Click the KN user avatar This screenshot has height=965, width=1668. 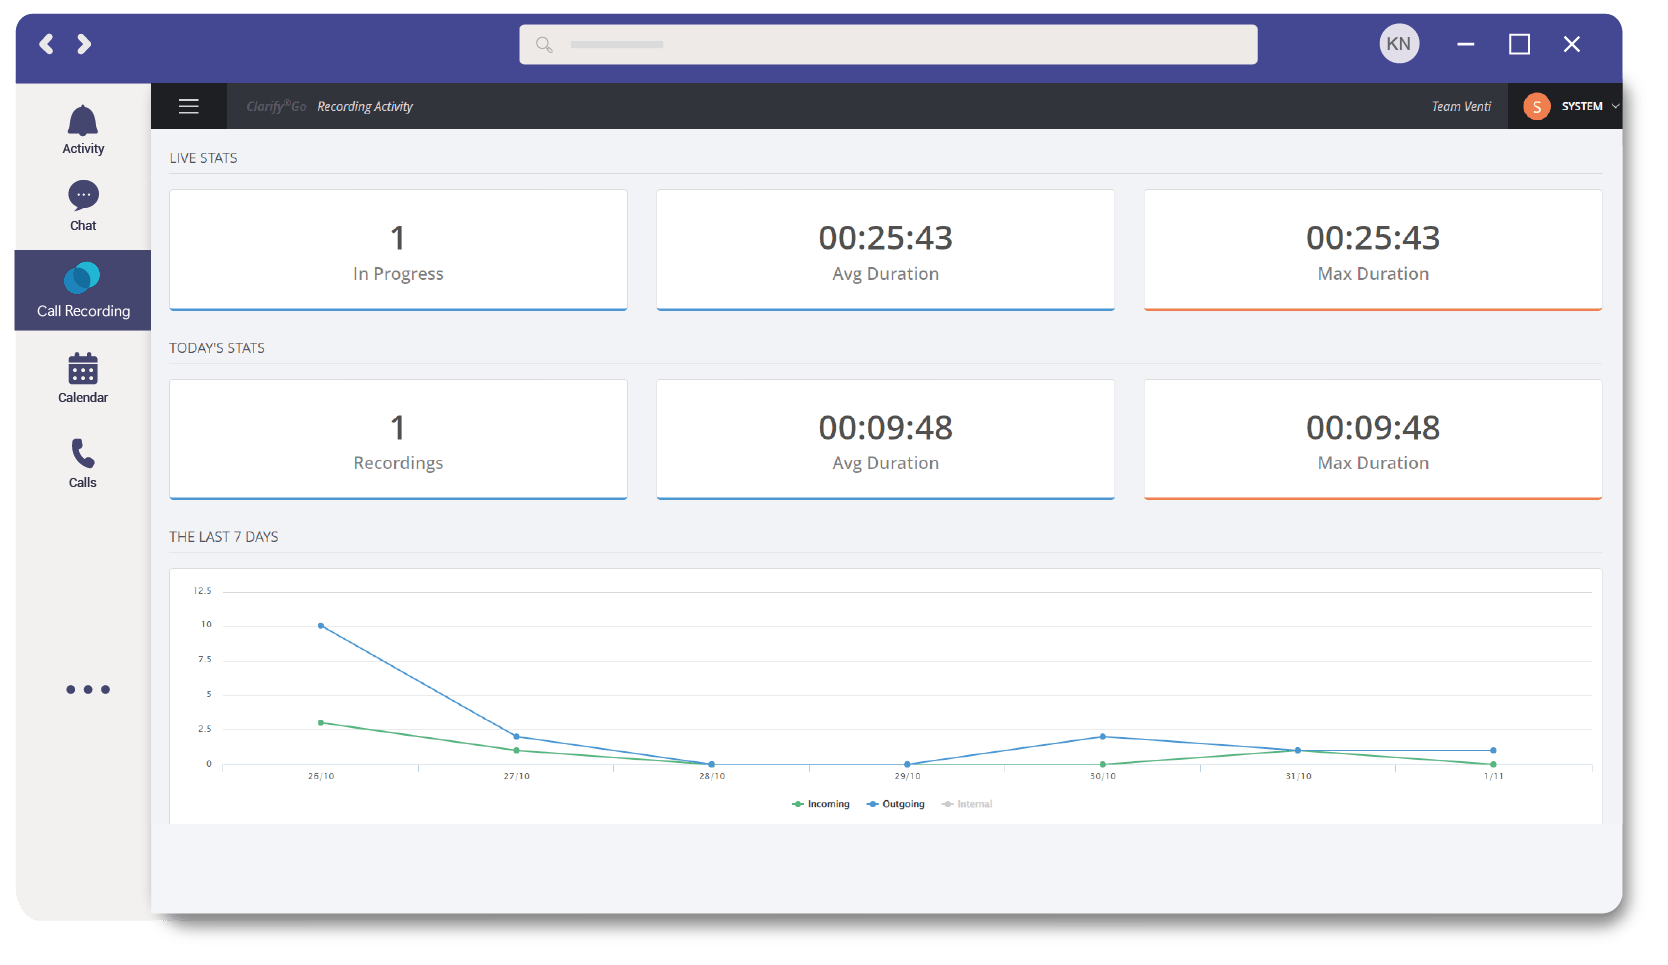point(1399,44)
